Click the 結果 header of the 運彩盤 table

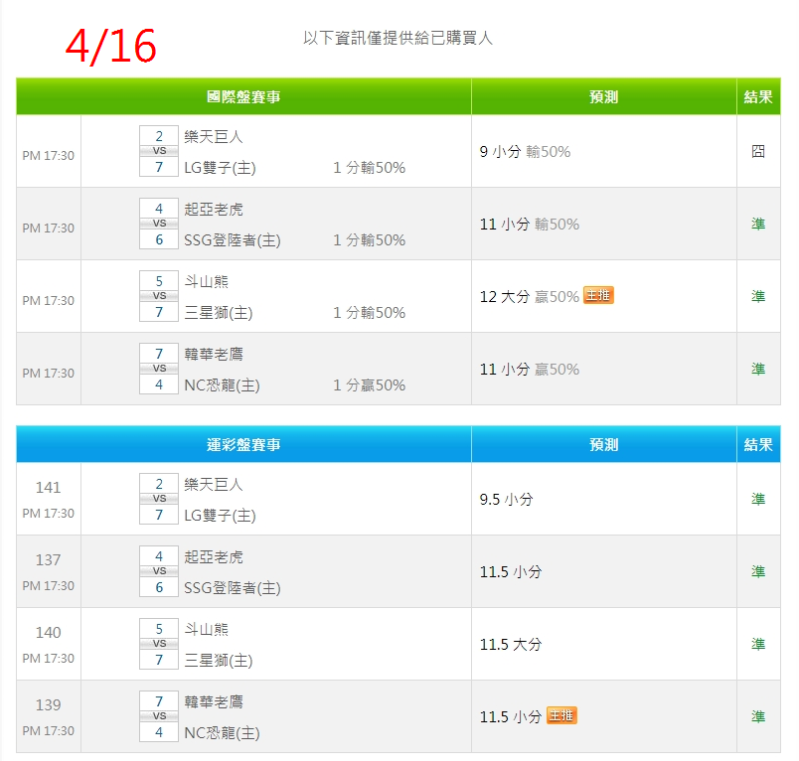[x=758, y=444]
